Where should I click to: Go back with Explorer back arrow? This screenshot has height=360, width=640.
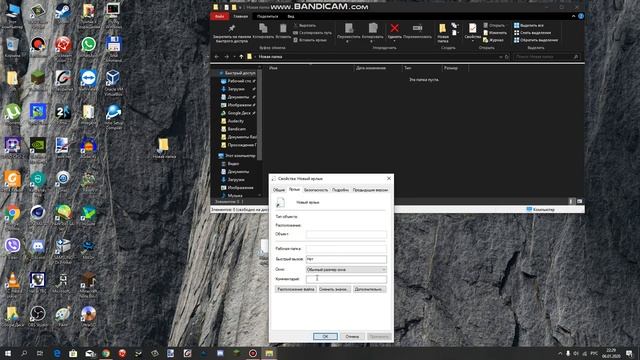[217, 57]
